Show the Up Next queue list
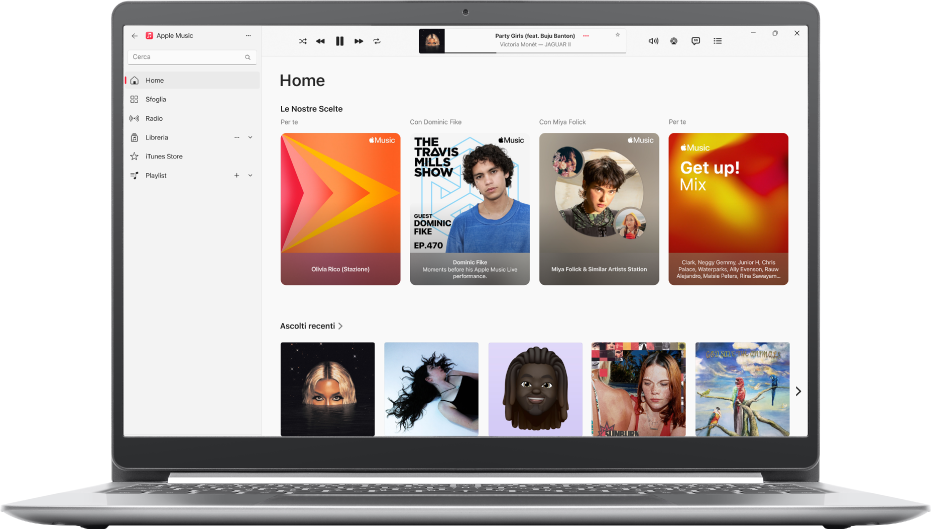The height and width of the screenshot is (529, 931). coord(718,41)
